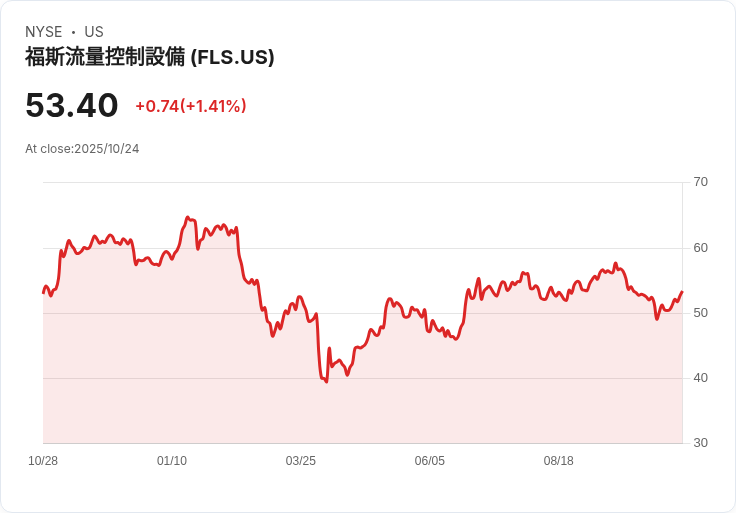736x513 pixels.
Task: Click the 70 y-axis label
Action: tap(701, 182)
